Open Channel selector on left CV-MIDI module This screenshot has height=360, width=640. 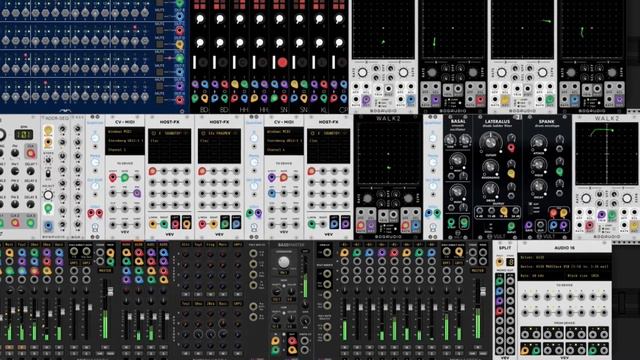(125, 150)
